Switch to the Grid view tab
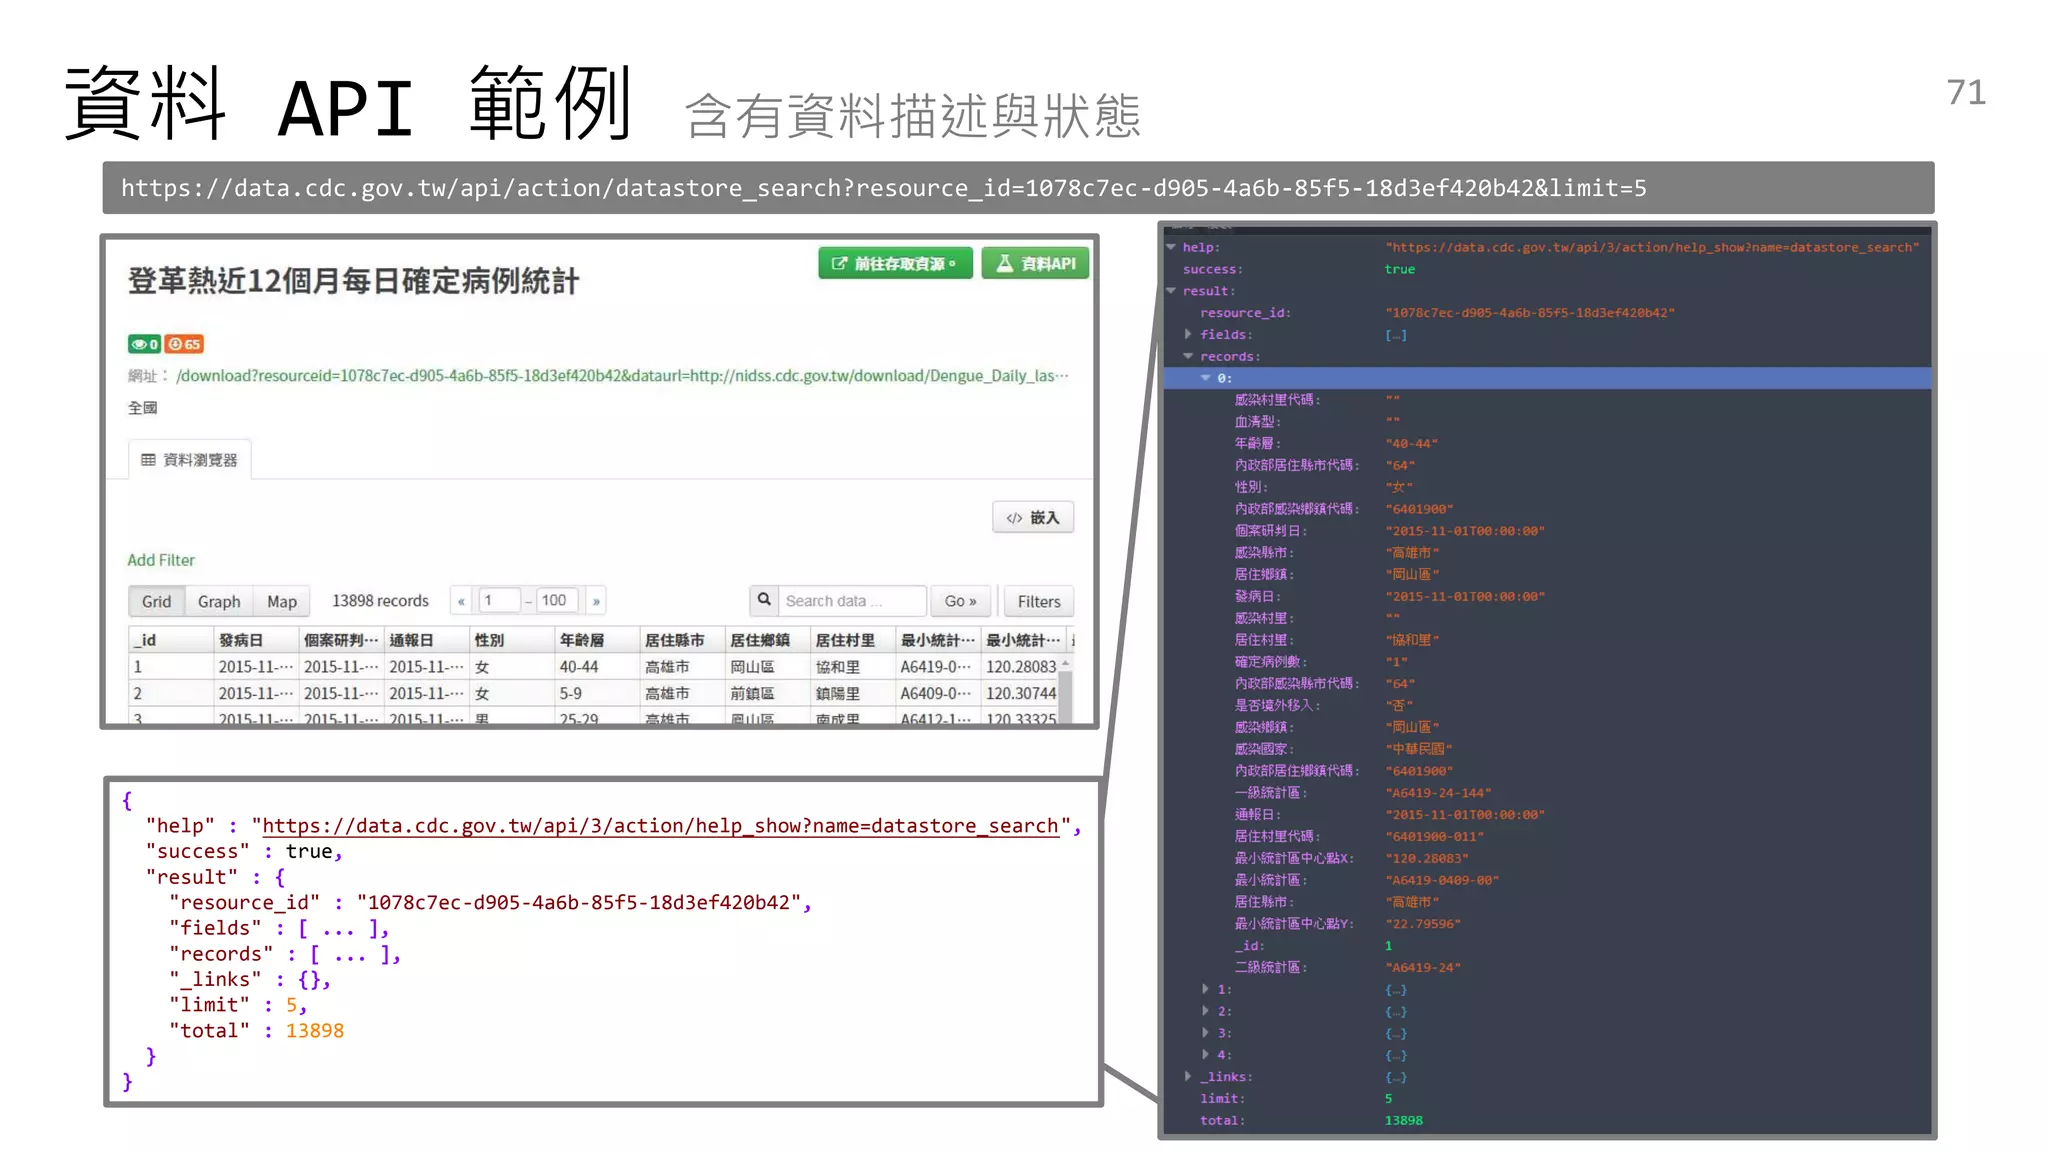The width and height of the screenshot is (2048, 1152). pos(156,601)
